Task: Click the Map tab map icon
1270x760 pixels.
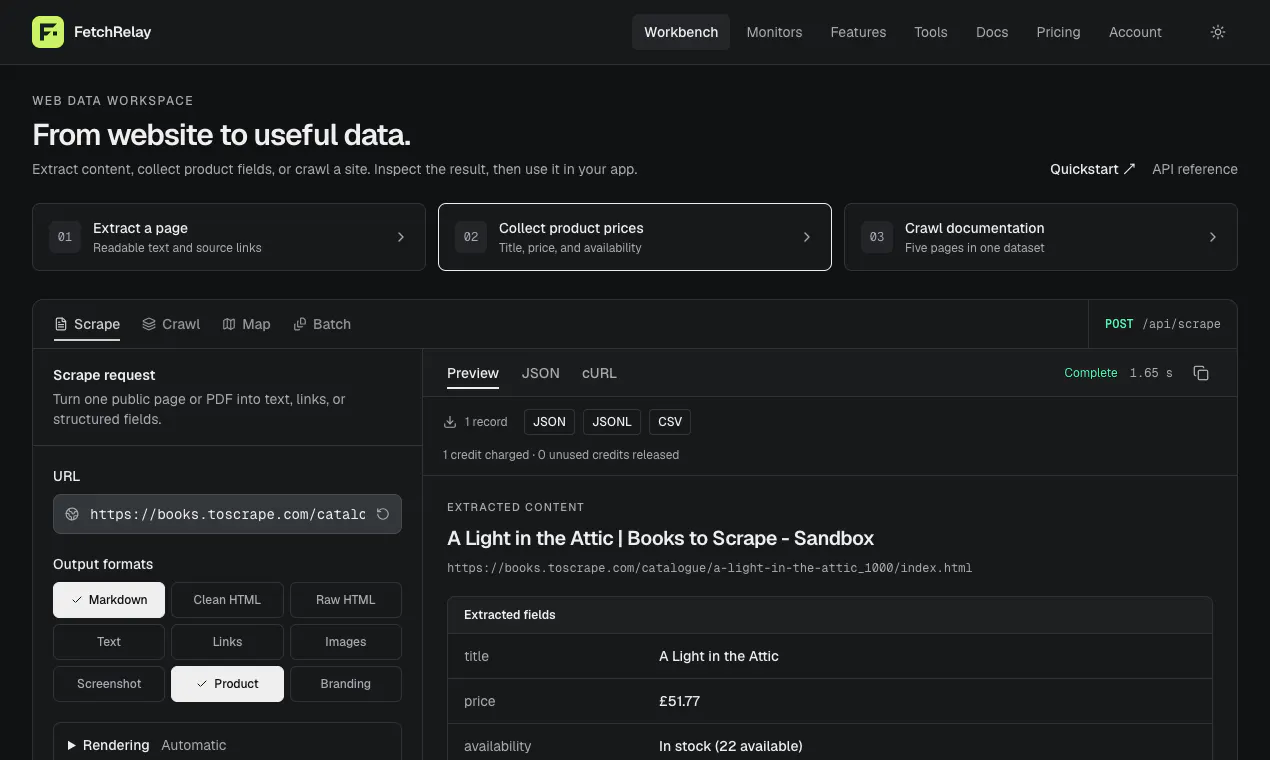Action: [229, 324]
